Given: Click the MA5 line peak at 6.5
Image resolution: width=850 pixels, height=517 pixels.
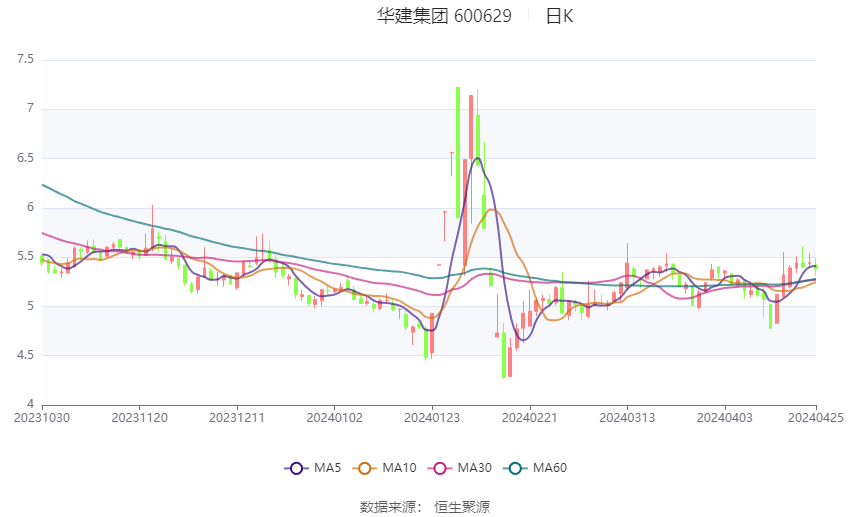Looking at the screenshot, I should point(477,158).
